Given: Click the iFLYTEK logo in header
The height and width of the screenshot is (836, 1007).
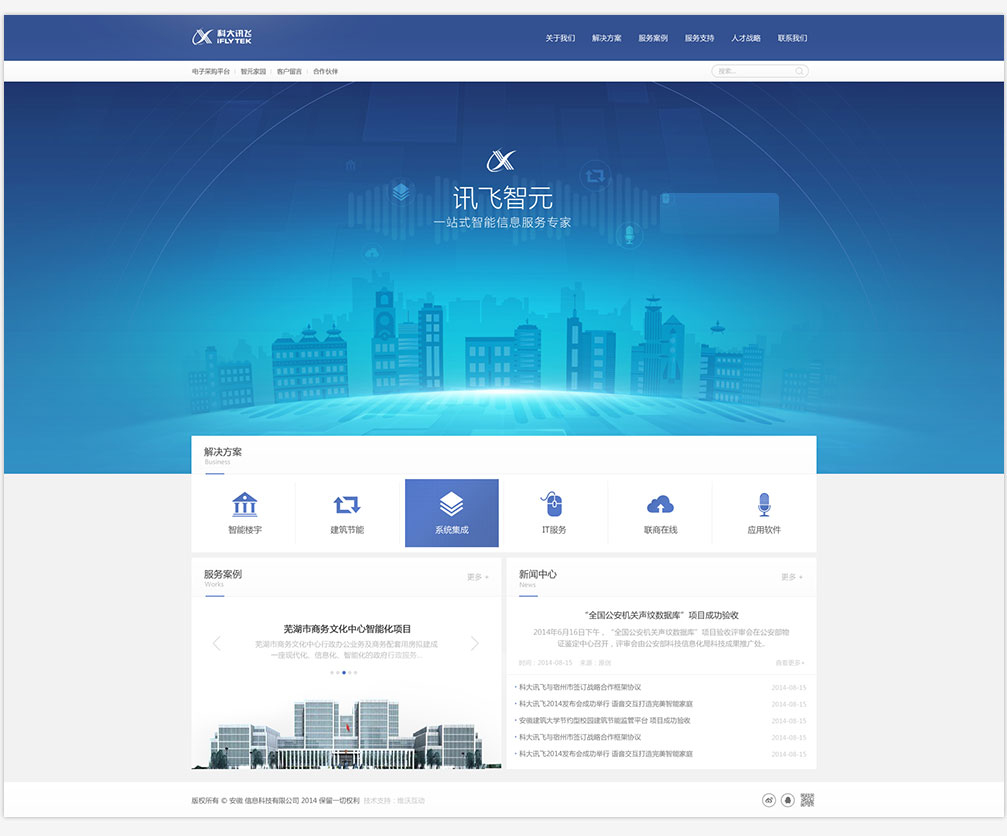Looking at the screenshot, I should click(x=222, y=37).
